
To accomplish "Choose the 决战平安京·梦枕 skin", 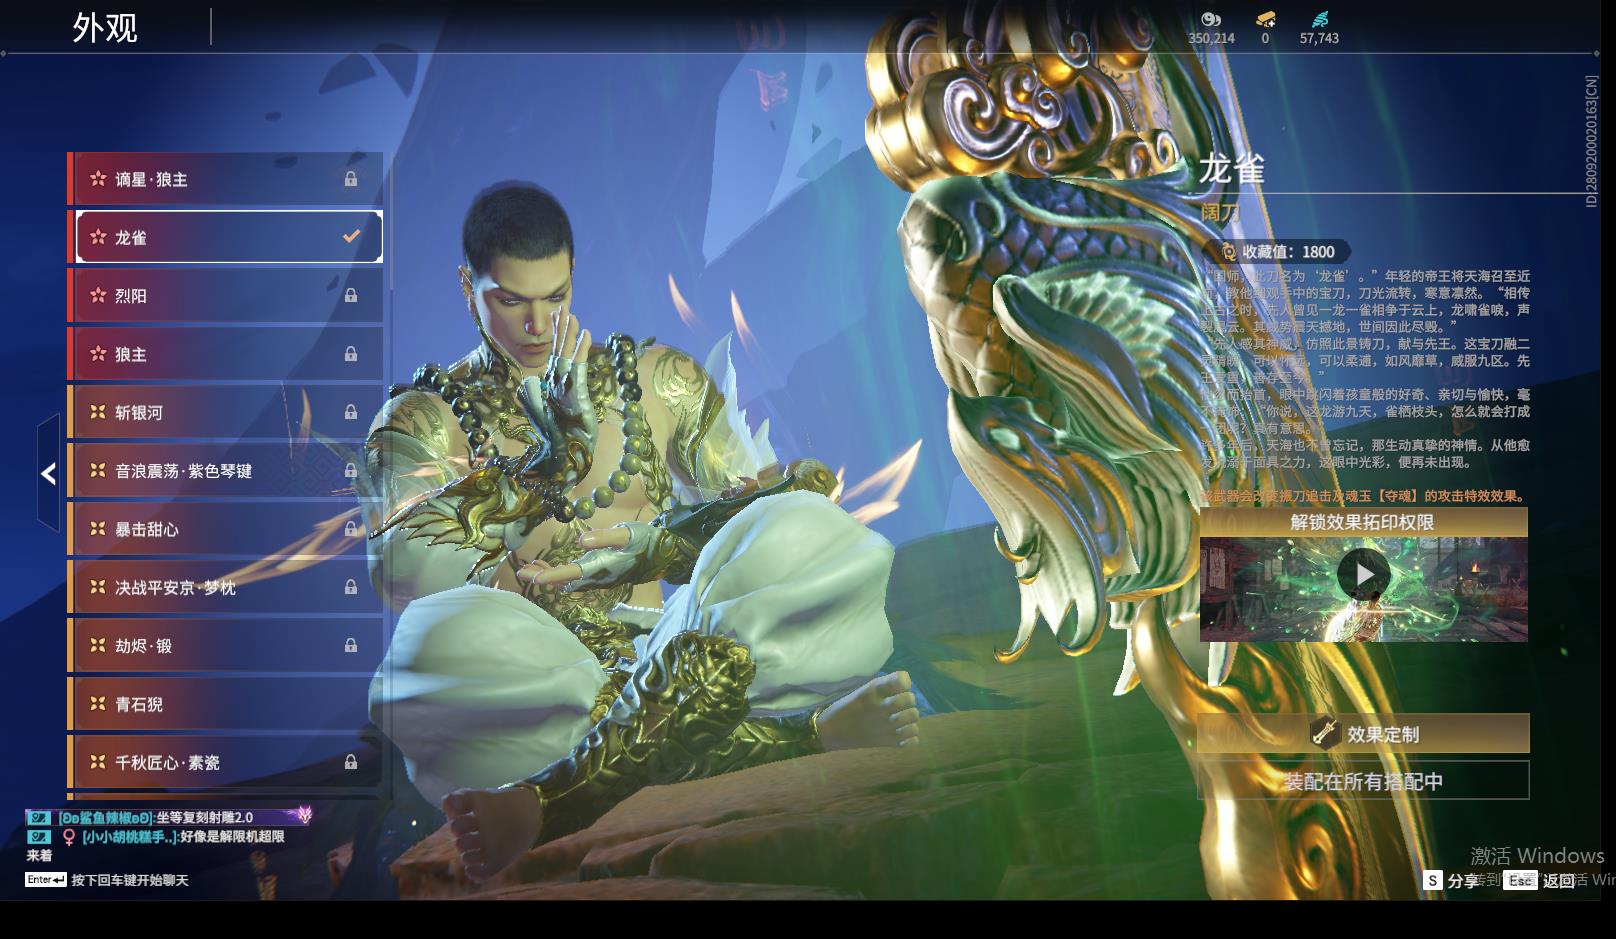I will [225, 587].
